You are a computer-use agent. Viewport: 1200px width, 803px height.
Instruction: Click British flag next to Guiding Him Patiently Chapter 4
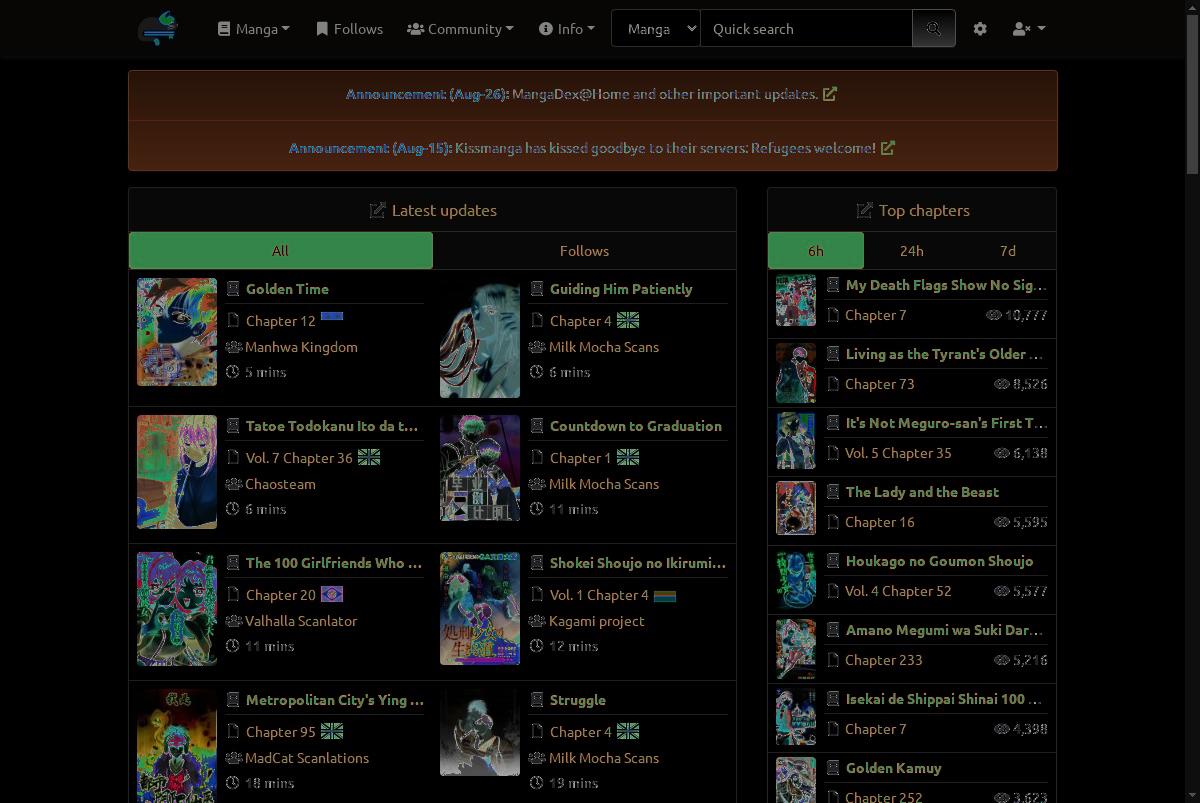click(x=628, y=321)
